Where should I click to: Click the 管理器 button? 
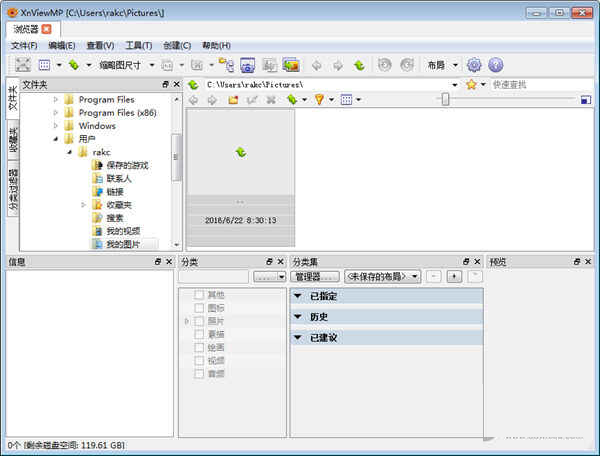pyautogui.click(x=314, y=276)
